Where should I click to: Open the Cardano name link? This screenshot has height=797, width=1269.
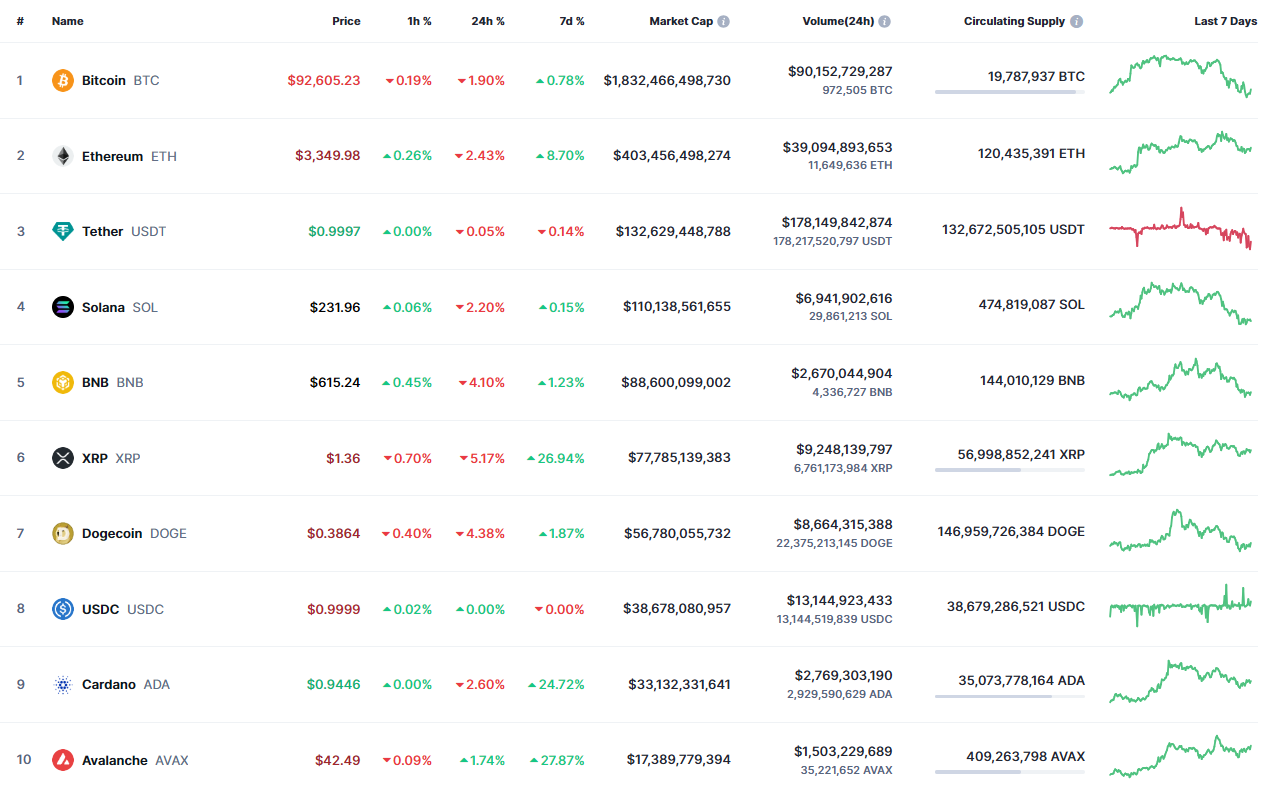coord(109,685)
